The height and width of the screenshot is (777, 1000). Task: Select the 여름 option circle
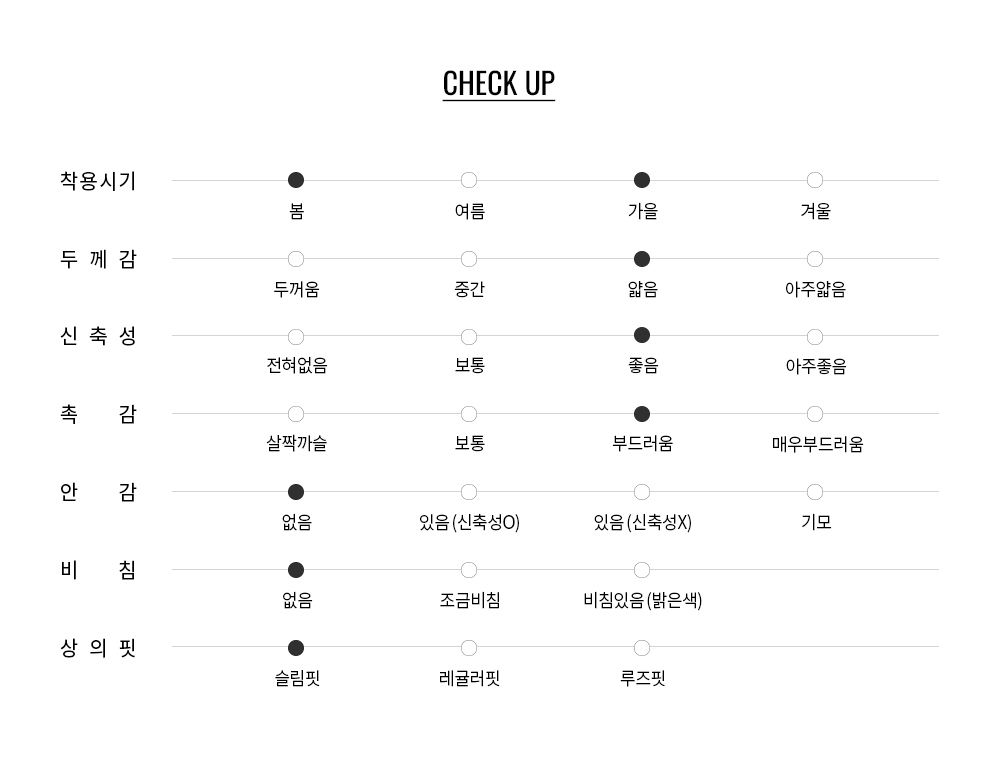tap(469, 180)
